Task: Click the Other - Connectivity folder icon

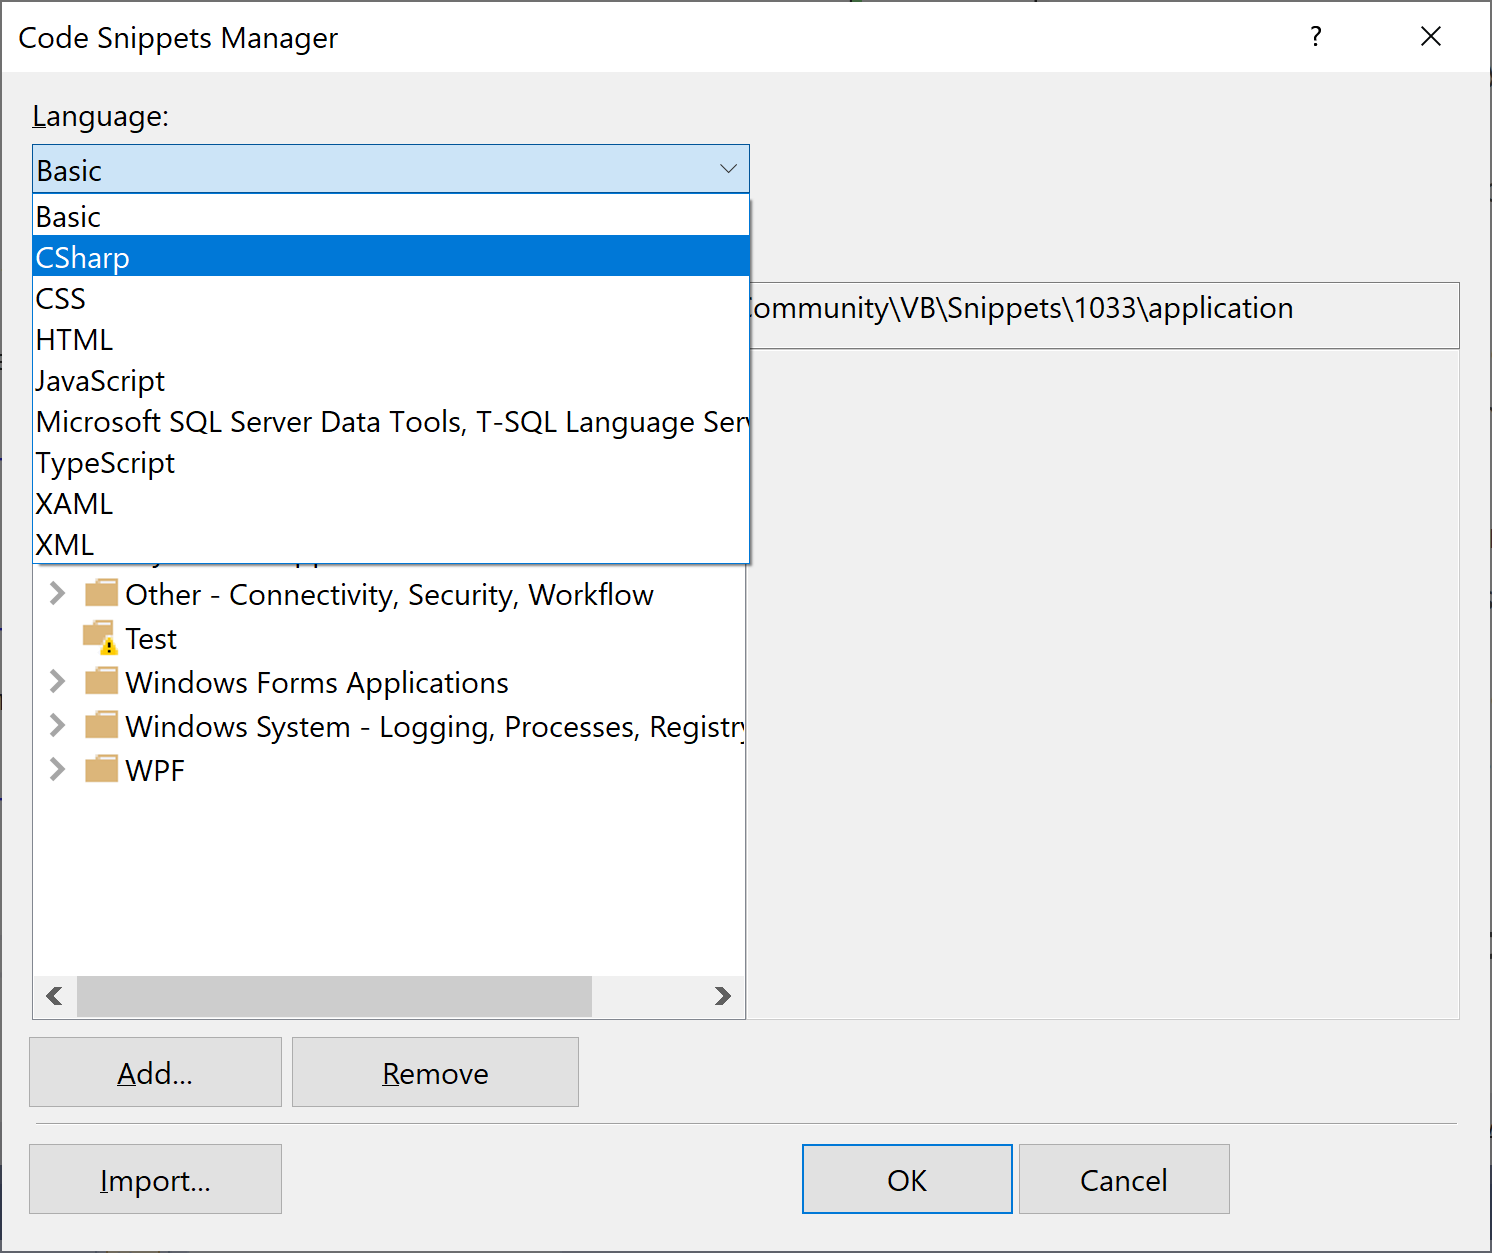Action: click(x=101, y=594)
